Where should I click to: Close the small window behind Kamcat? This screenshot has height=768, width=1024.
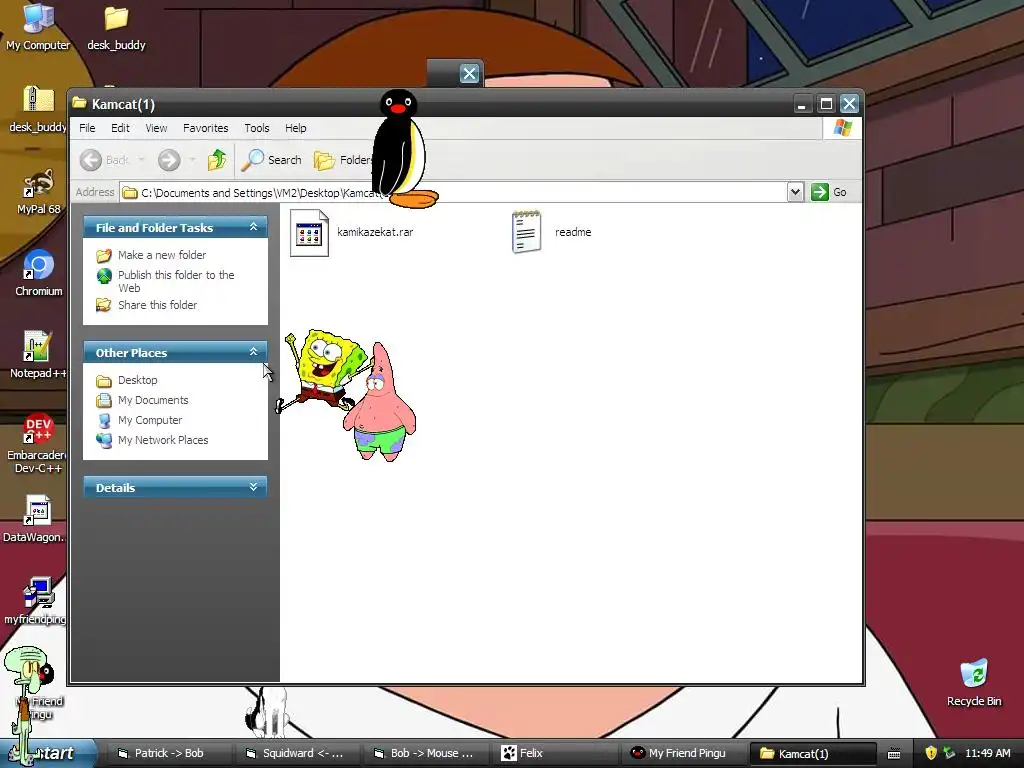point(469,73)
